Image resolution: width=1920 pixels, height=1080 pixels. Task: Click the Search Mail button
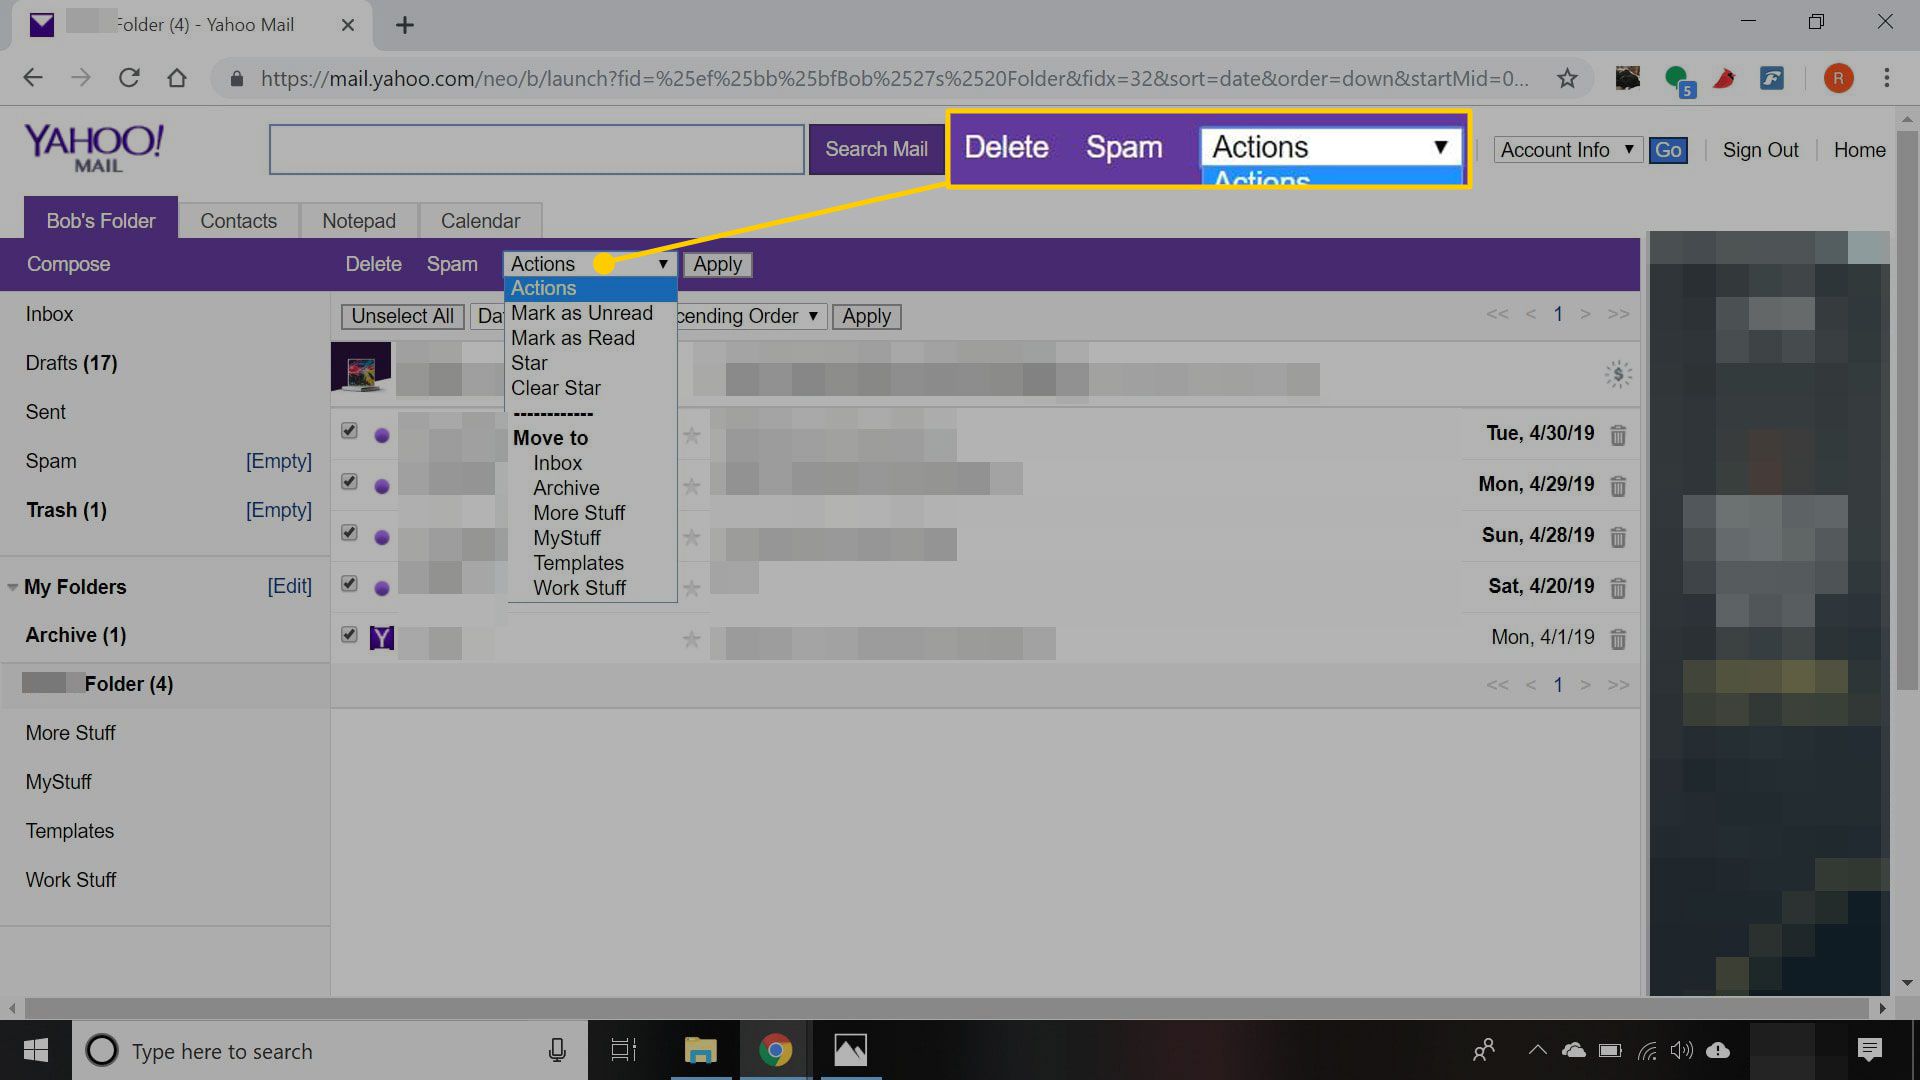pyautogui.click(x=876, y=149)
